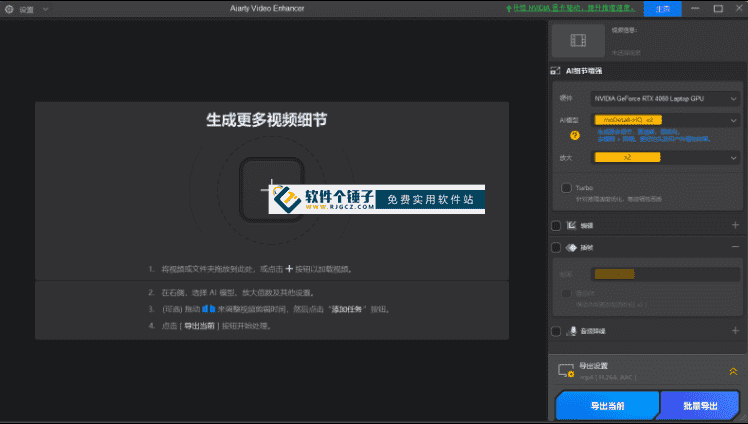
Task: Click the video info filmstrip thumbnail
Action: [578, 41]
